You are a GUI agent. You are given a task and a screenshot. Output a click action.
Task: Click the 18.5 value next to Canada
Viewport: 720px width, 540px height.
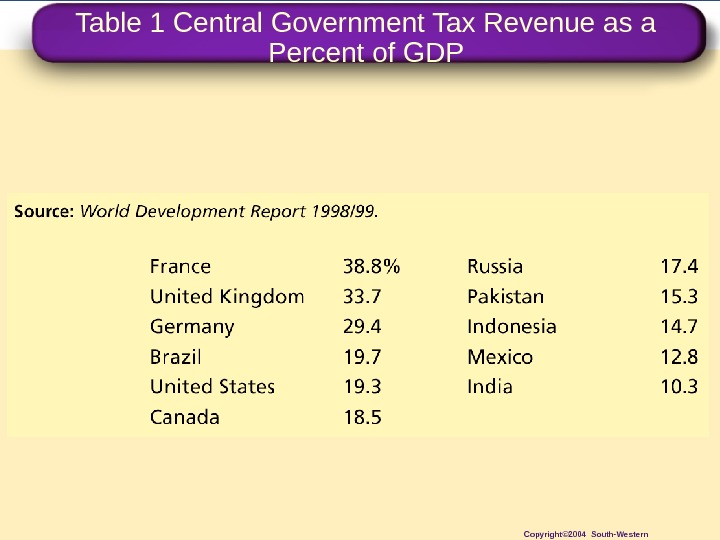click(362, 417)
